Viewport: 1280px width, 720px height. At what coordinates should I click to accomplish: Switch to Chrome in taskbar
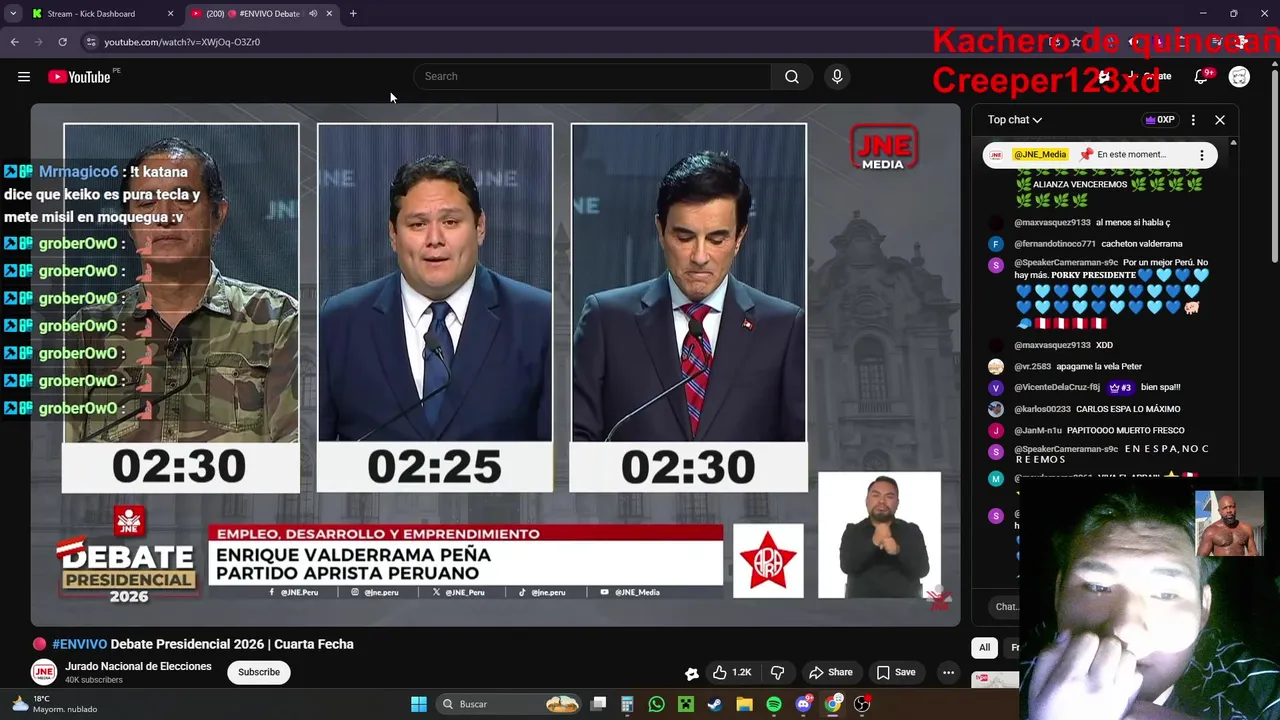(833, 704)
